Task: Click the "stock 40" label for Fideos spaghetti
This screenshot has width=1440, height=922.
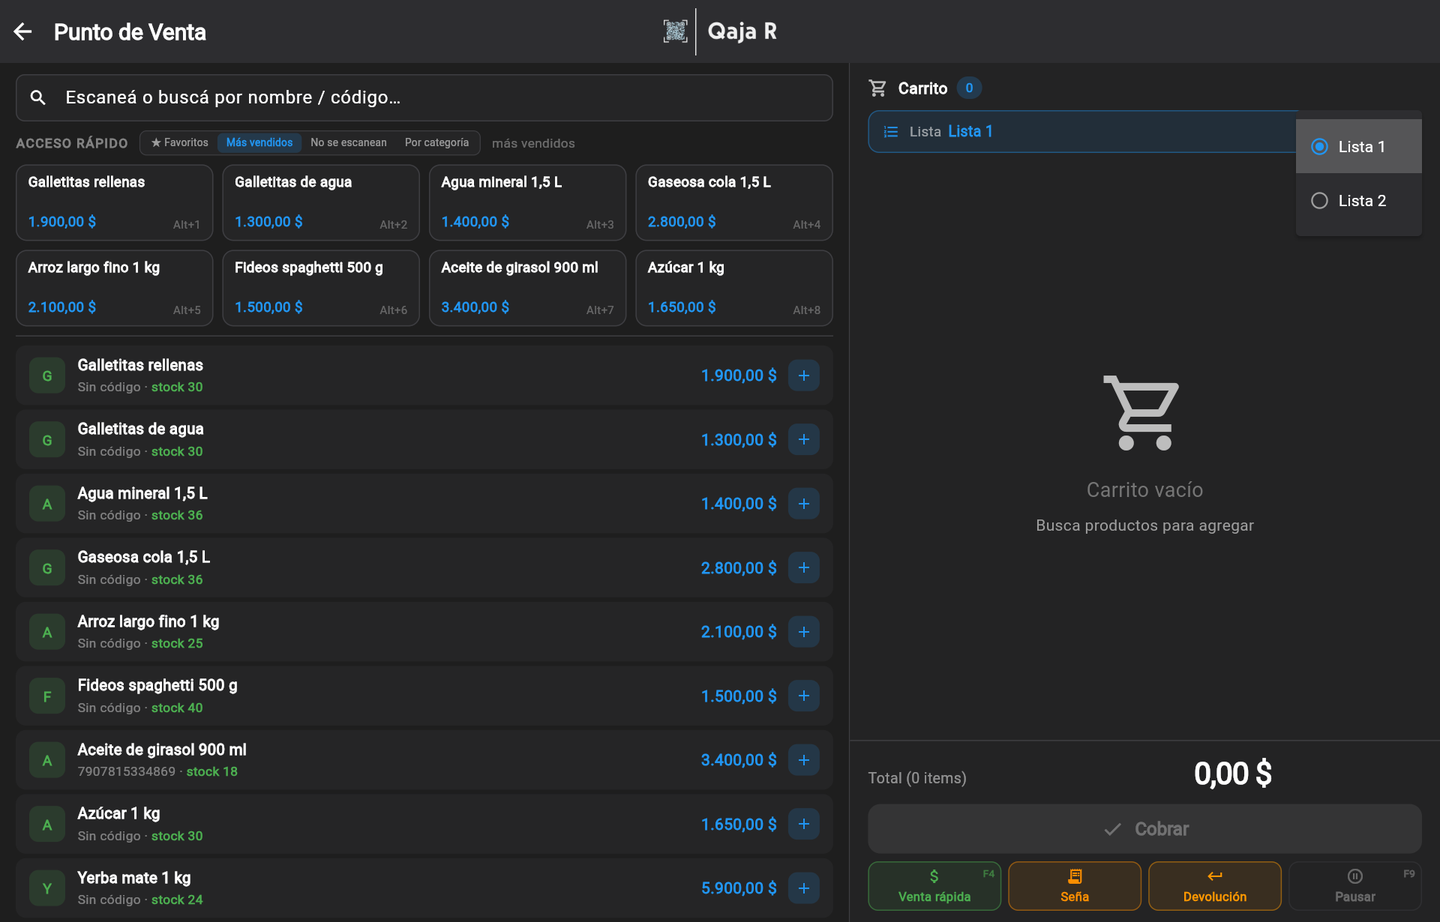Action: click(x=177, y=708)
